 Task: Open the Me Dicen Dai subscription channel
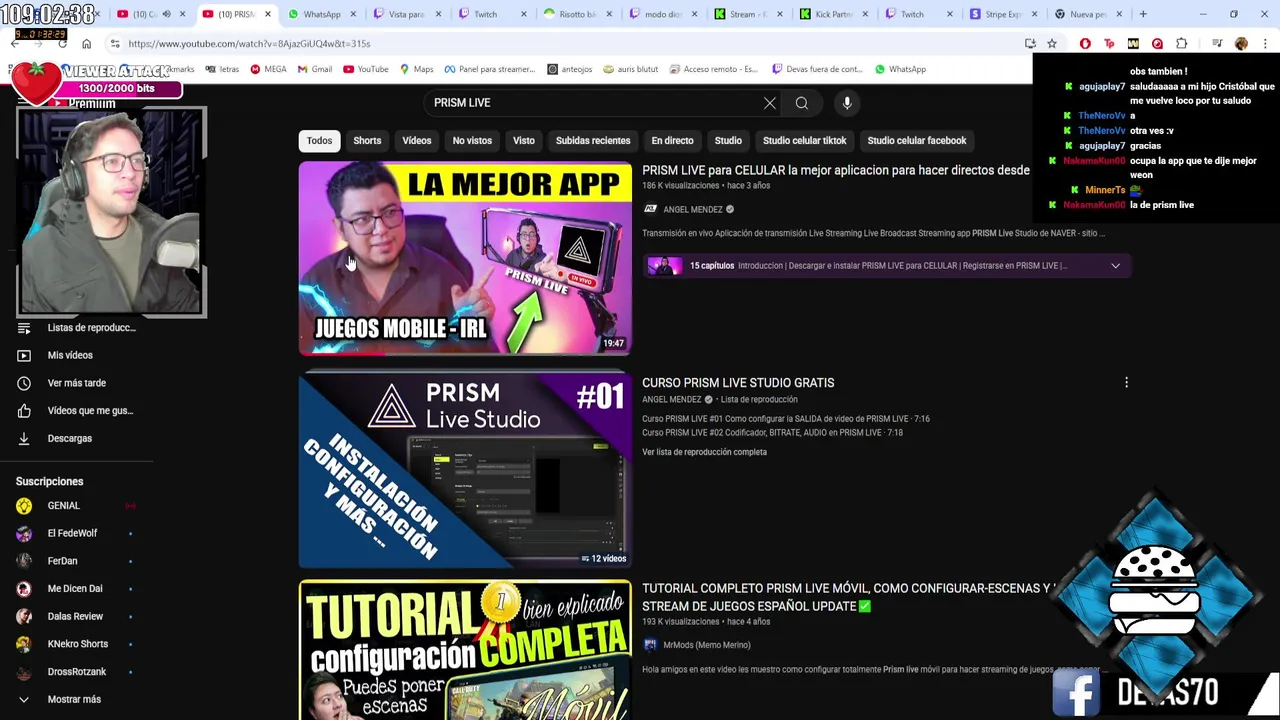[x=76, y=589]
